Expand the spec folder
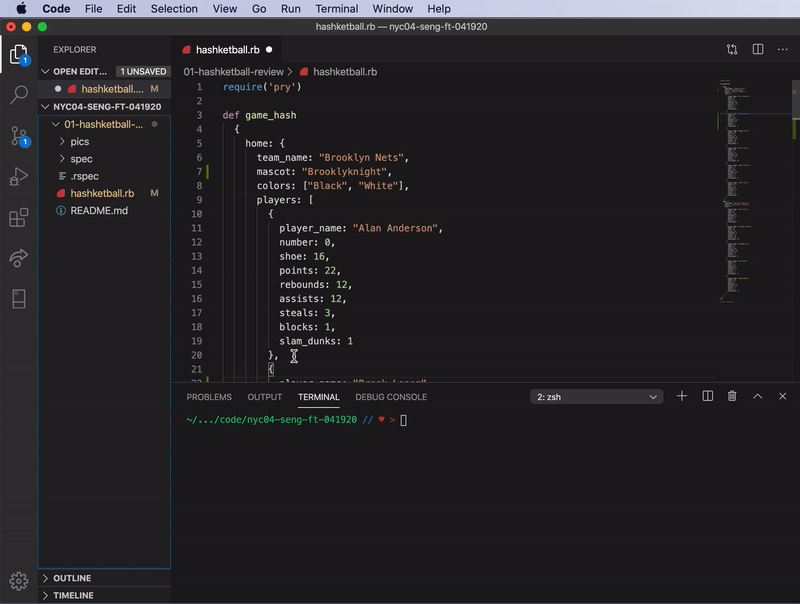The image size is (800, 604). (x=62, y=159)
